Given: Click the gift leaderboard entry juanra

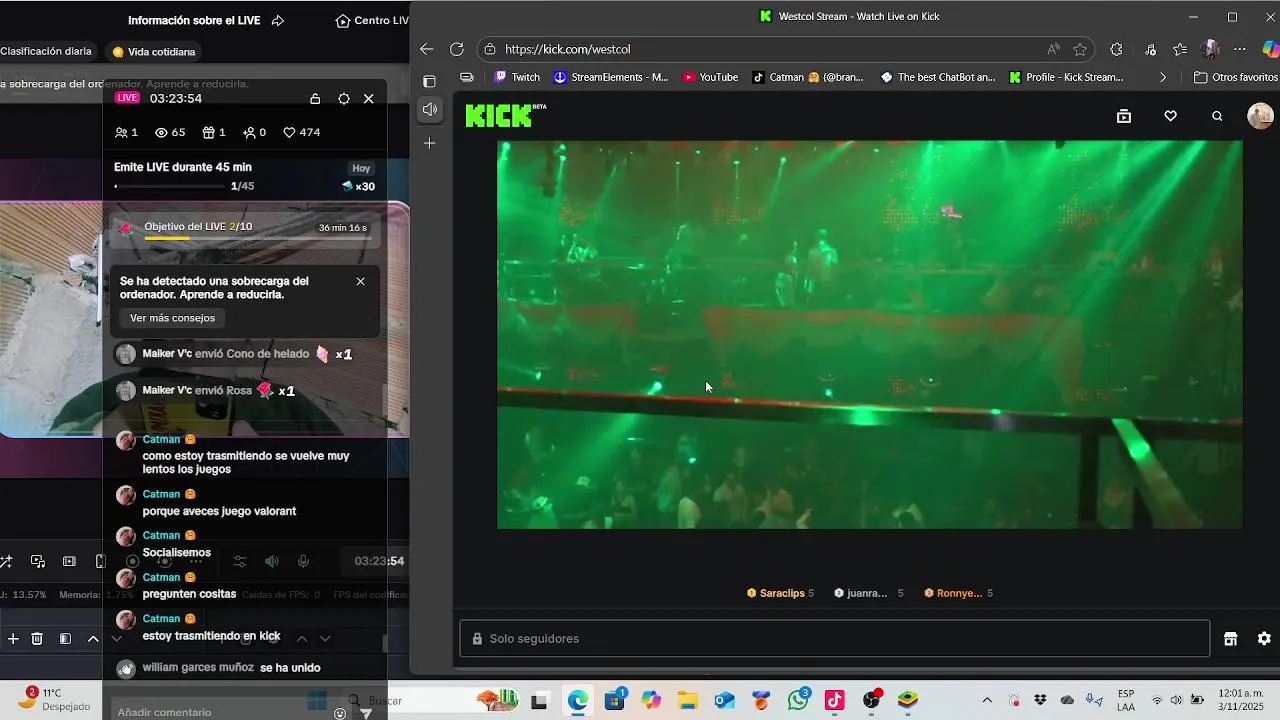Looking at the screenshot, I should point(868,593).
